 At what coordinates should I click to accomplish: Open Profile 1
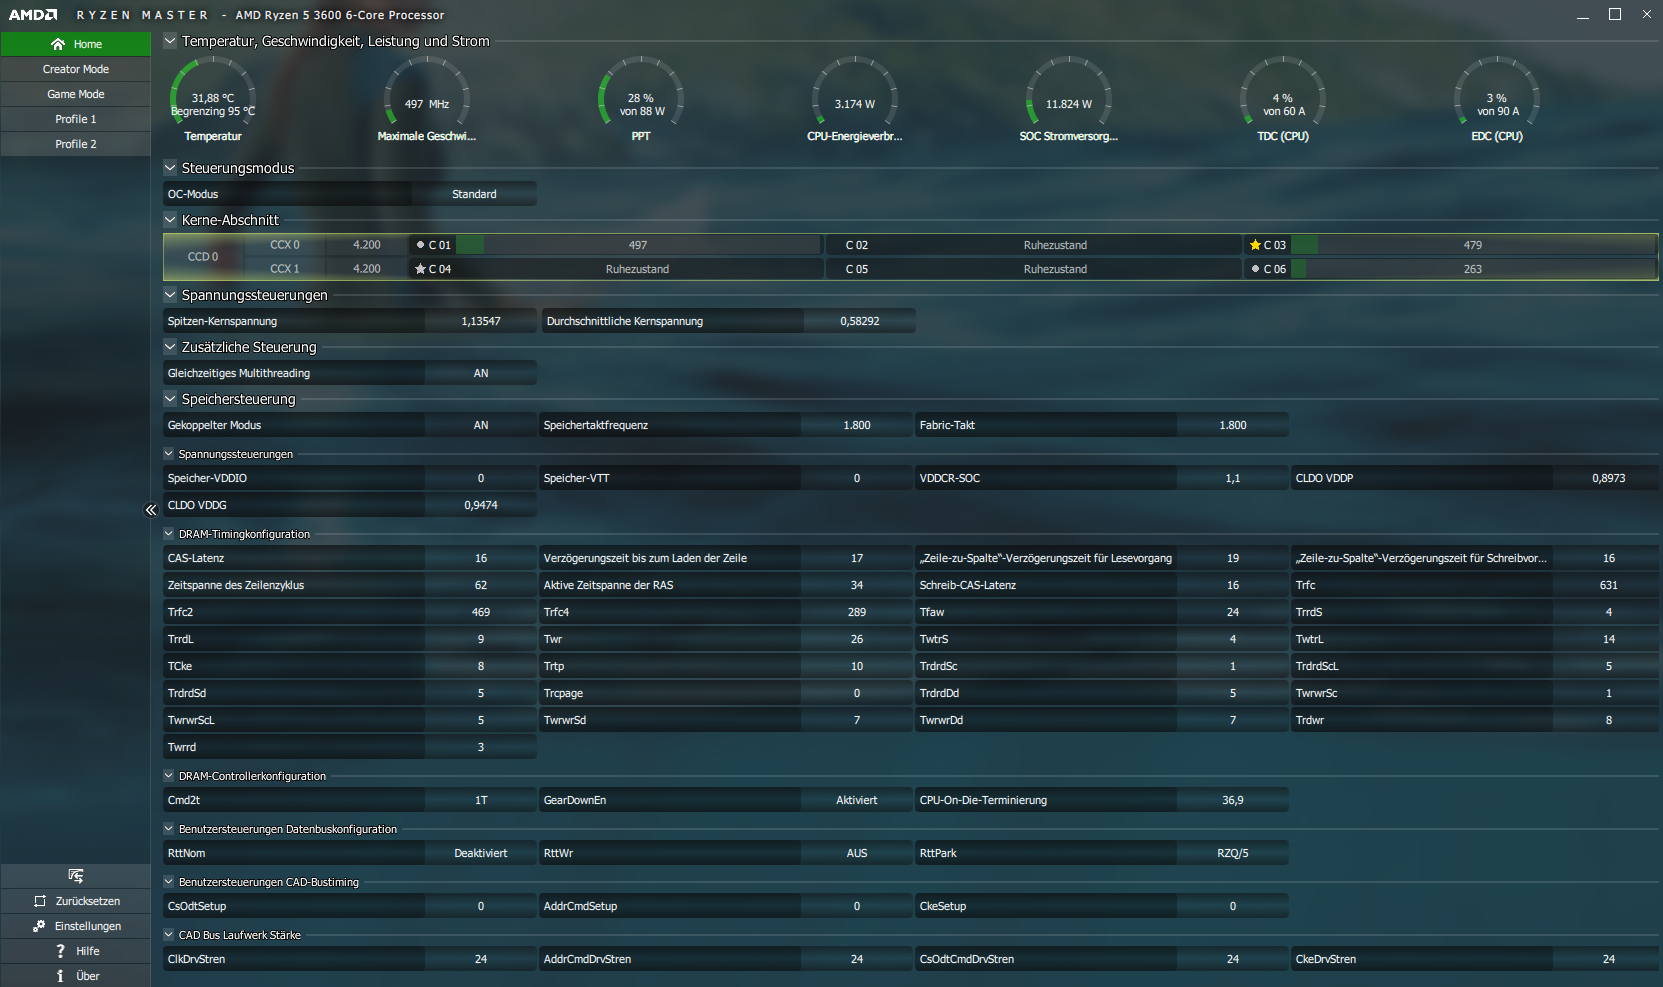(76, 119)
